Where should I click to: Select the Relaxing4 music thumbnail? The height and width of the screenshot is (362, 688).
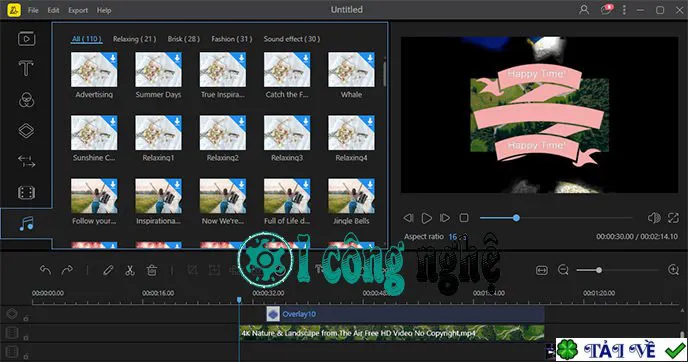[x=351, y=133]
